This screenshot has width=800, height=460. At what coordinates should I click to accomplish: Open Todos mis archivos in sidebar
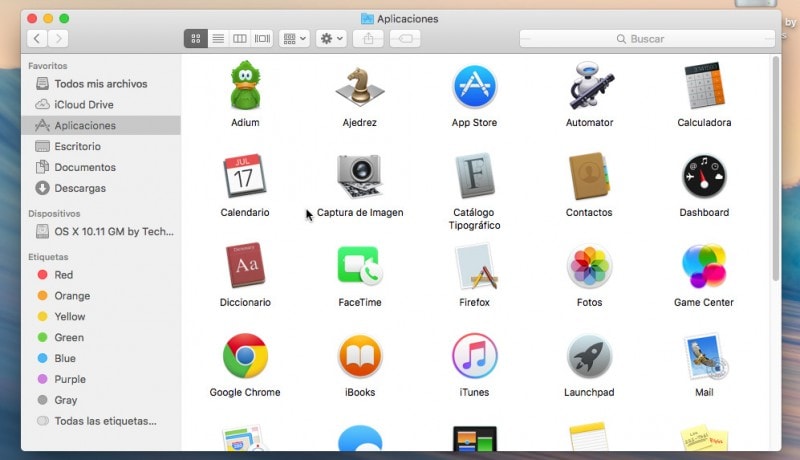point(101,84)
